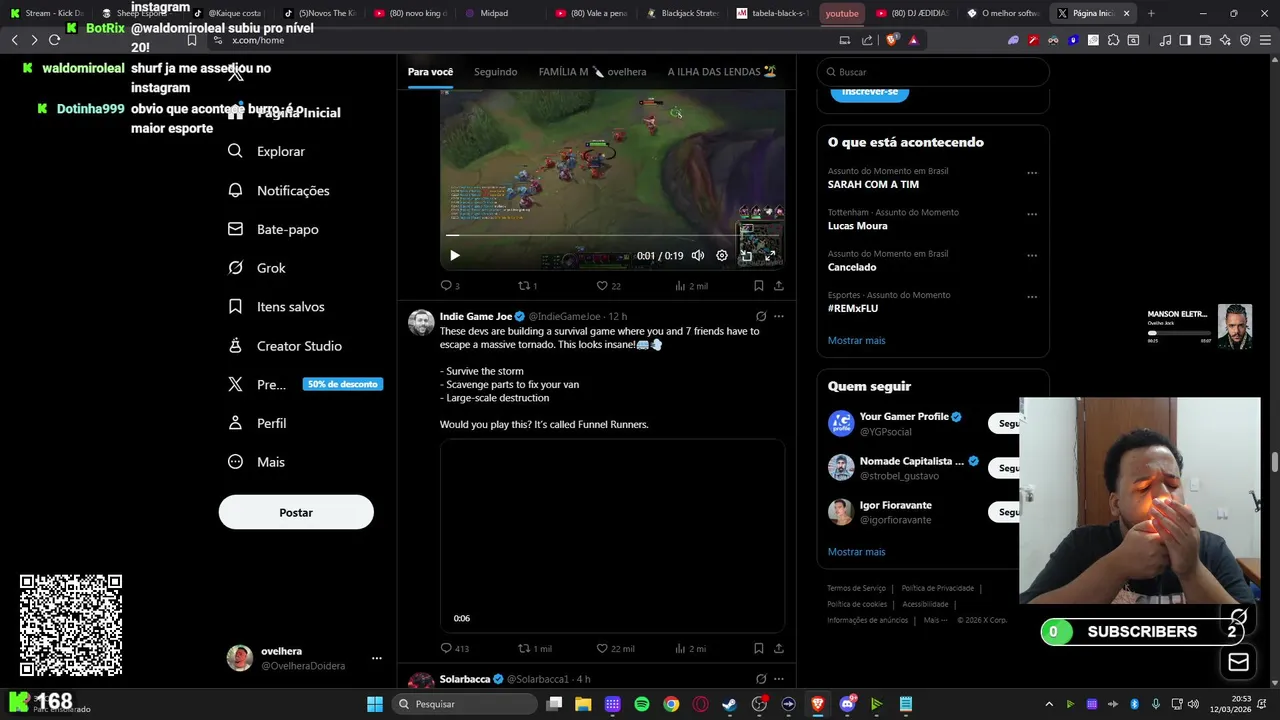
Task: Click the Inscrever-se button
Action: pyautogui.click(x=870, y=91)
